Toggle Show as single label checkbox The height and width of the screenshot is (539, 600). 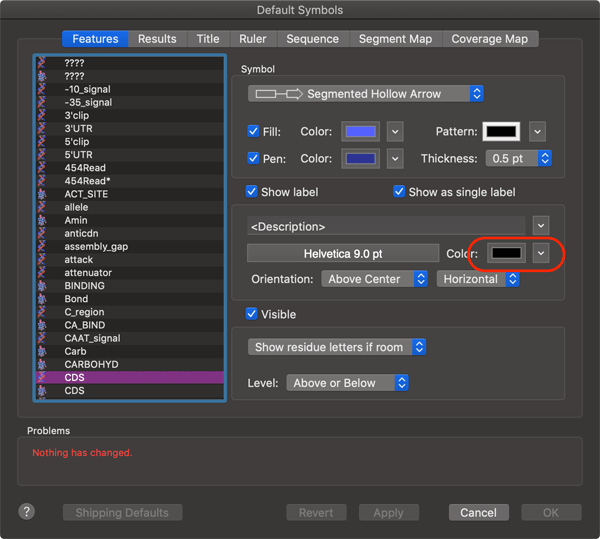click(399, 191)
